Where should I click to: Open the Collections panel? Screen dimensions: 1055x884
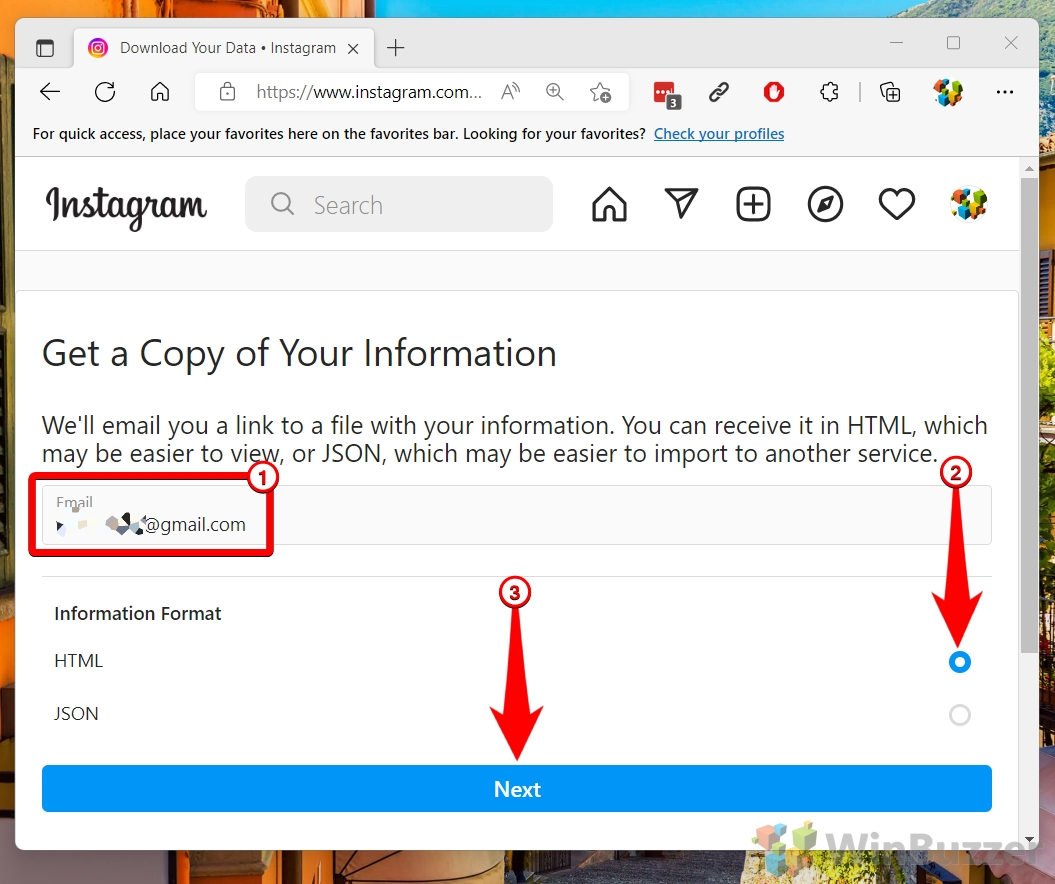(890, 91)
